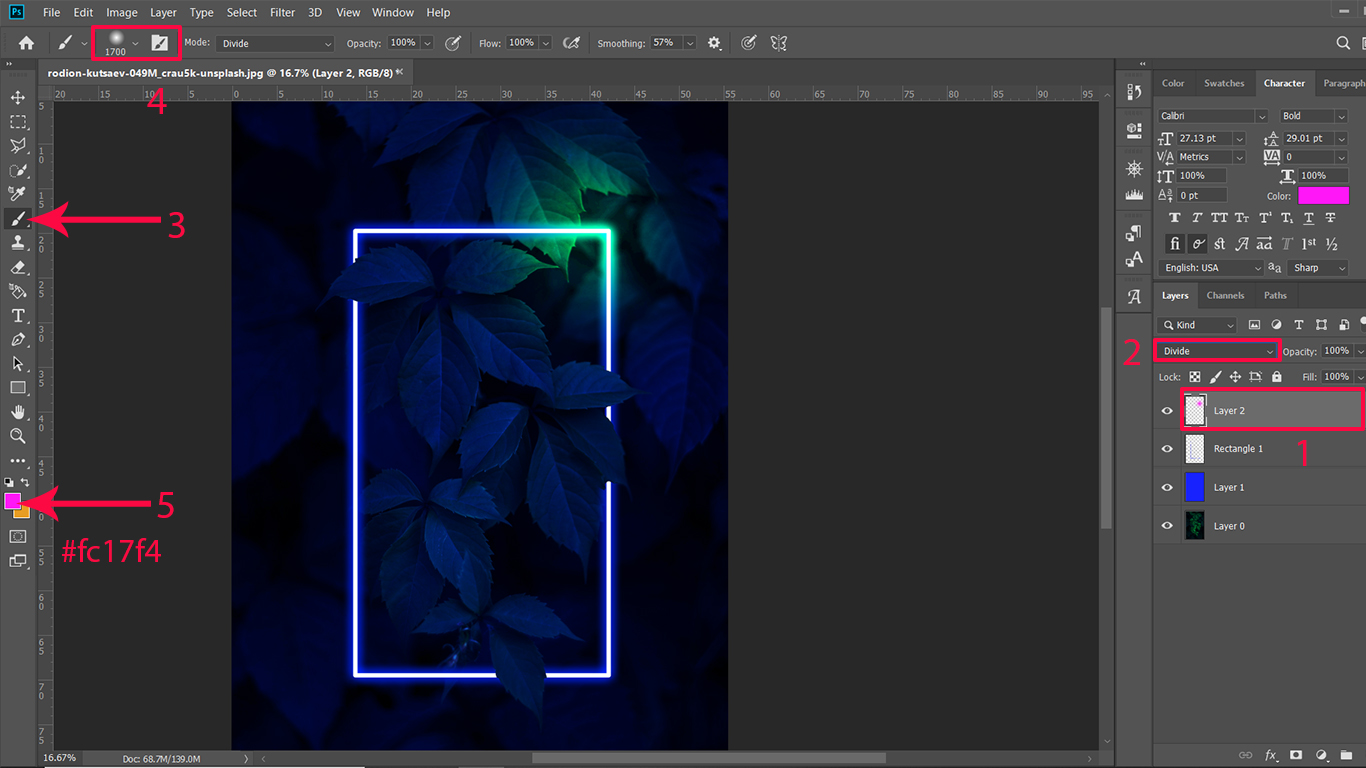The height and width of the screenshot is (768, 1366).
Task: Select the Eraser tool
Action: 18,267
